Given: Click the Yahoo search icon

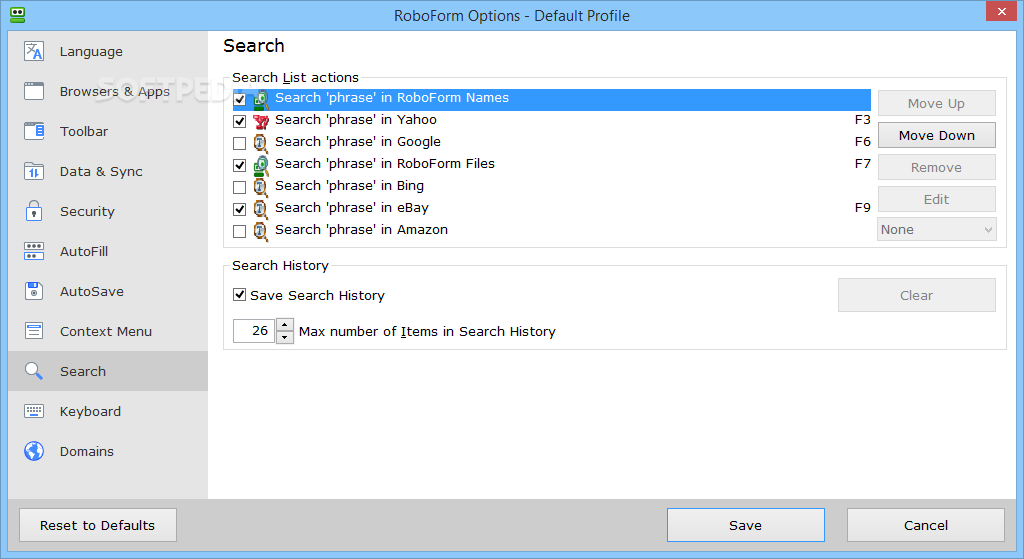Looking at the screenshot, I should pos(261,121).
